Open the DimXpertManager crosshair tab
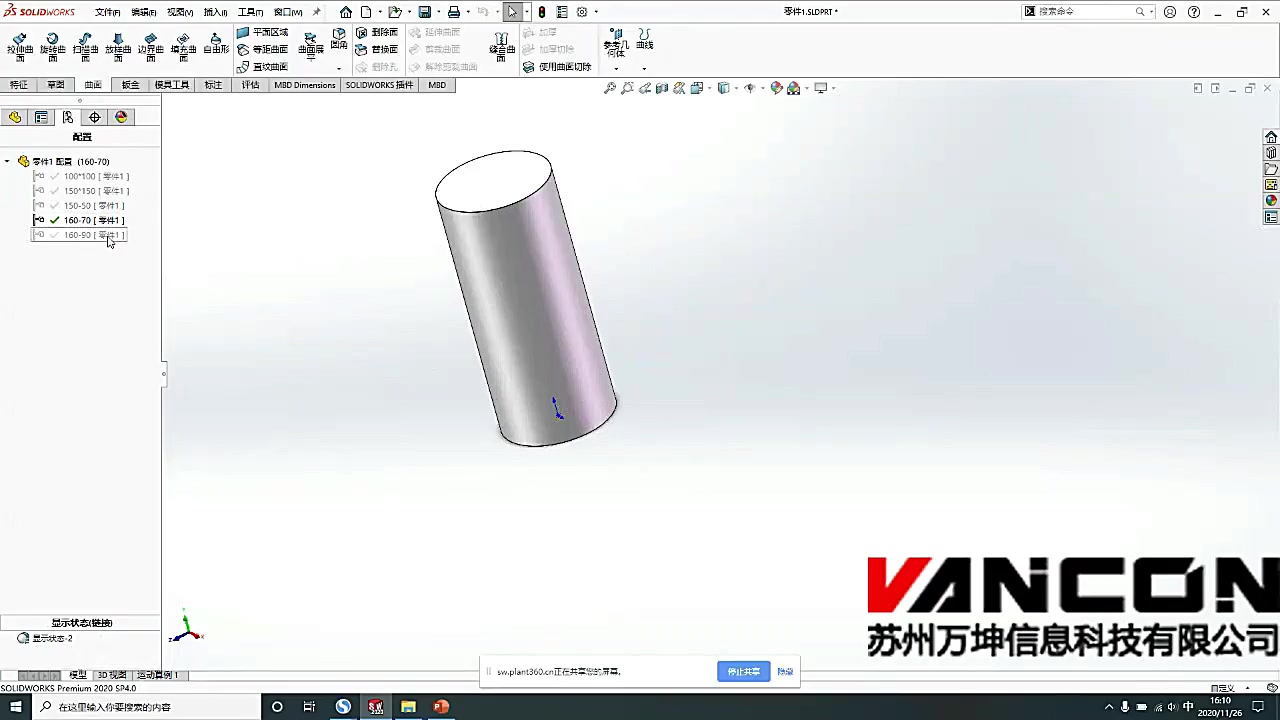Image resolution: width=1280 pixels, height=720 pixels. pos(95,117)
